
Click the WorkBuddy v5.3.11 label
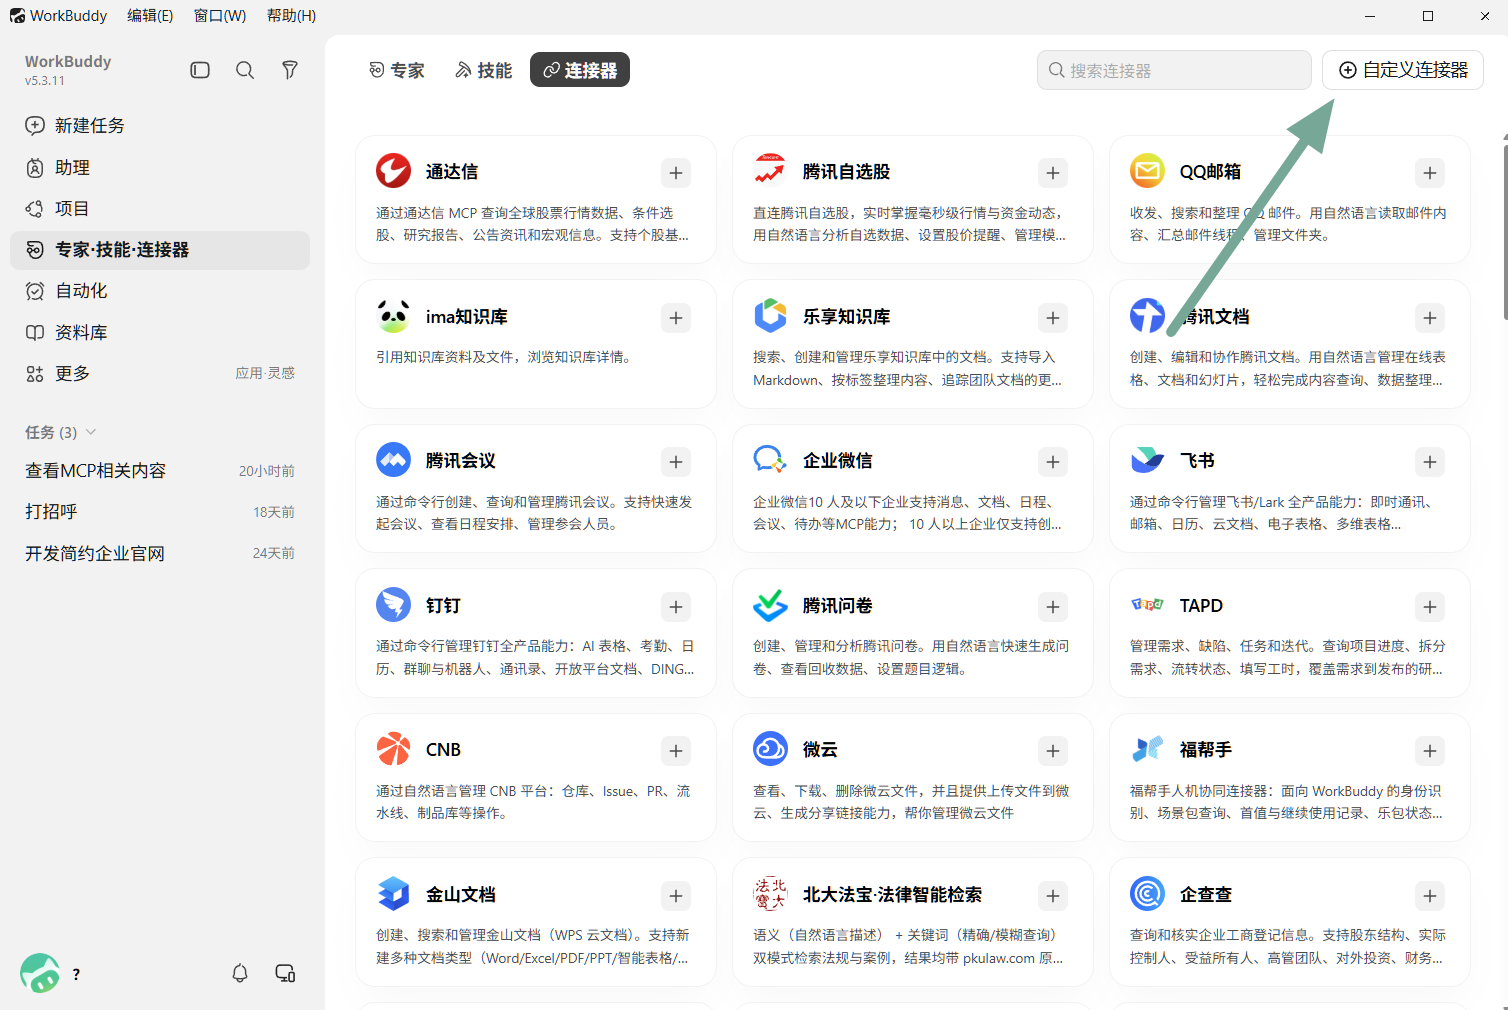(68, 70)
